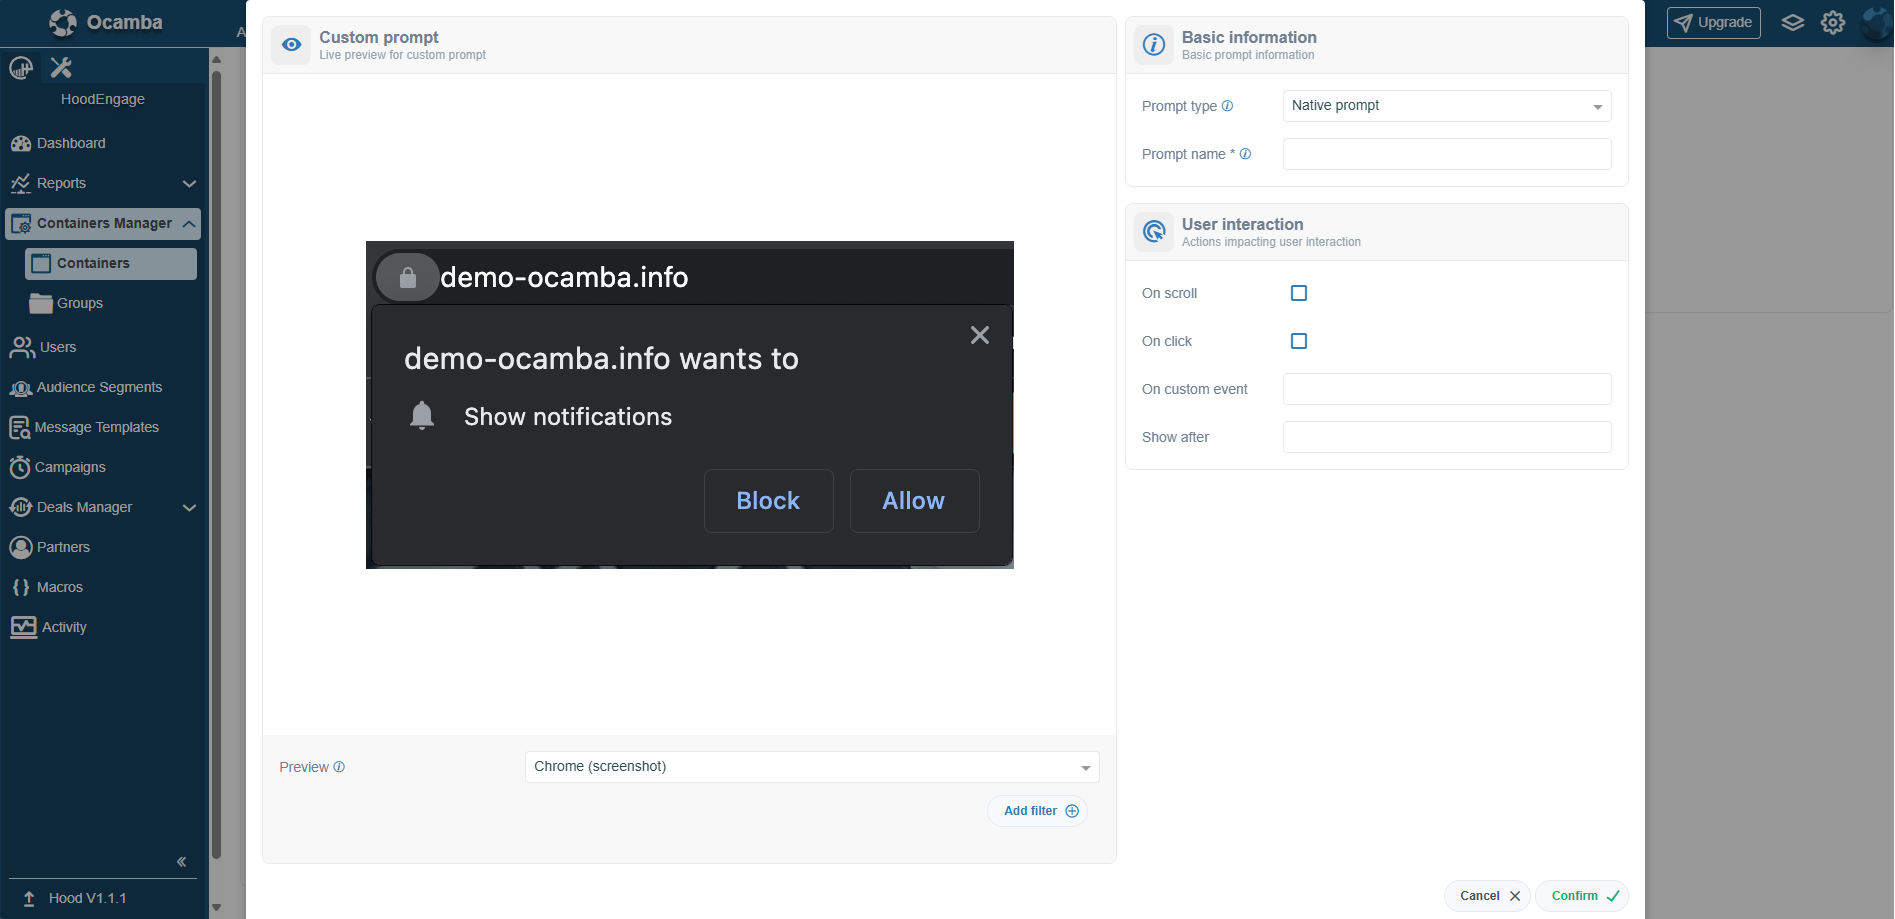The width and height of the screenshot is (1895, 919).
Task: Click the Preview help icon
Action: (339, 767)
